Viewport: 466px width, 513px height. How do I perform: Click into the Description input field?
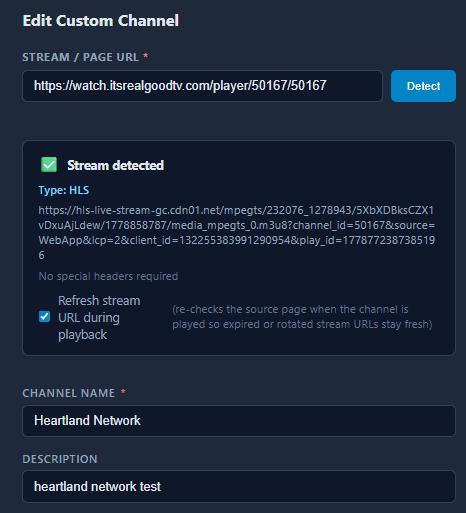click(239, 486)
